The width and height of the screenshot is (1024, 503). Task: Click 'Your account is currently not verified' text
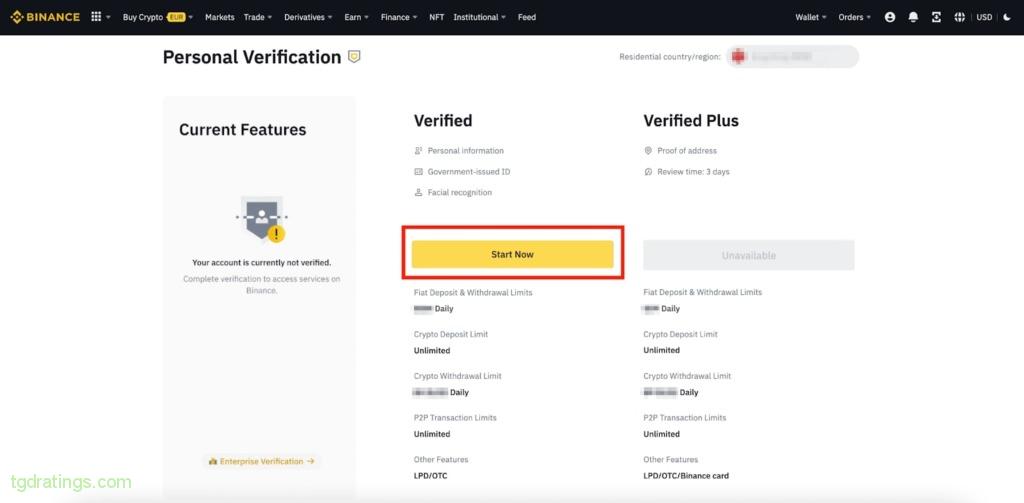tap(261, 263)
